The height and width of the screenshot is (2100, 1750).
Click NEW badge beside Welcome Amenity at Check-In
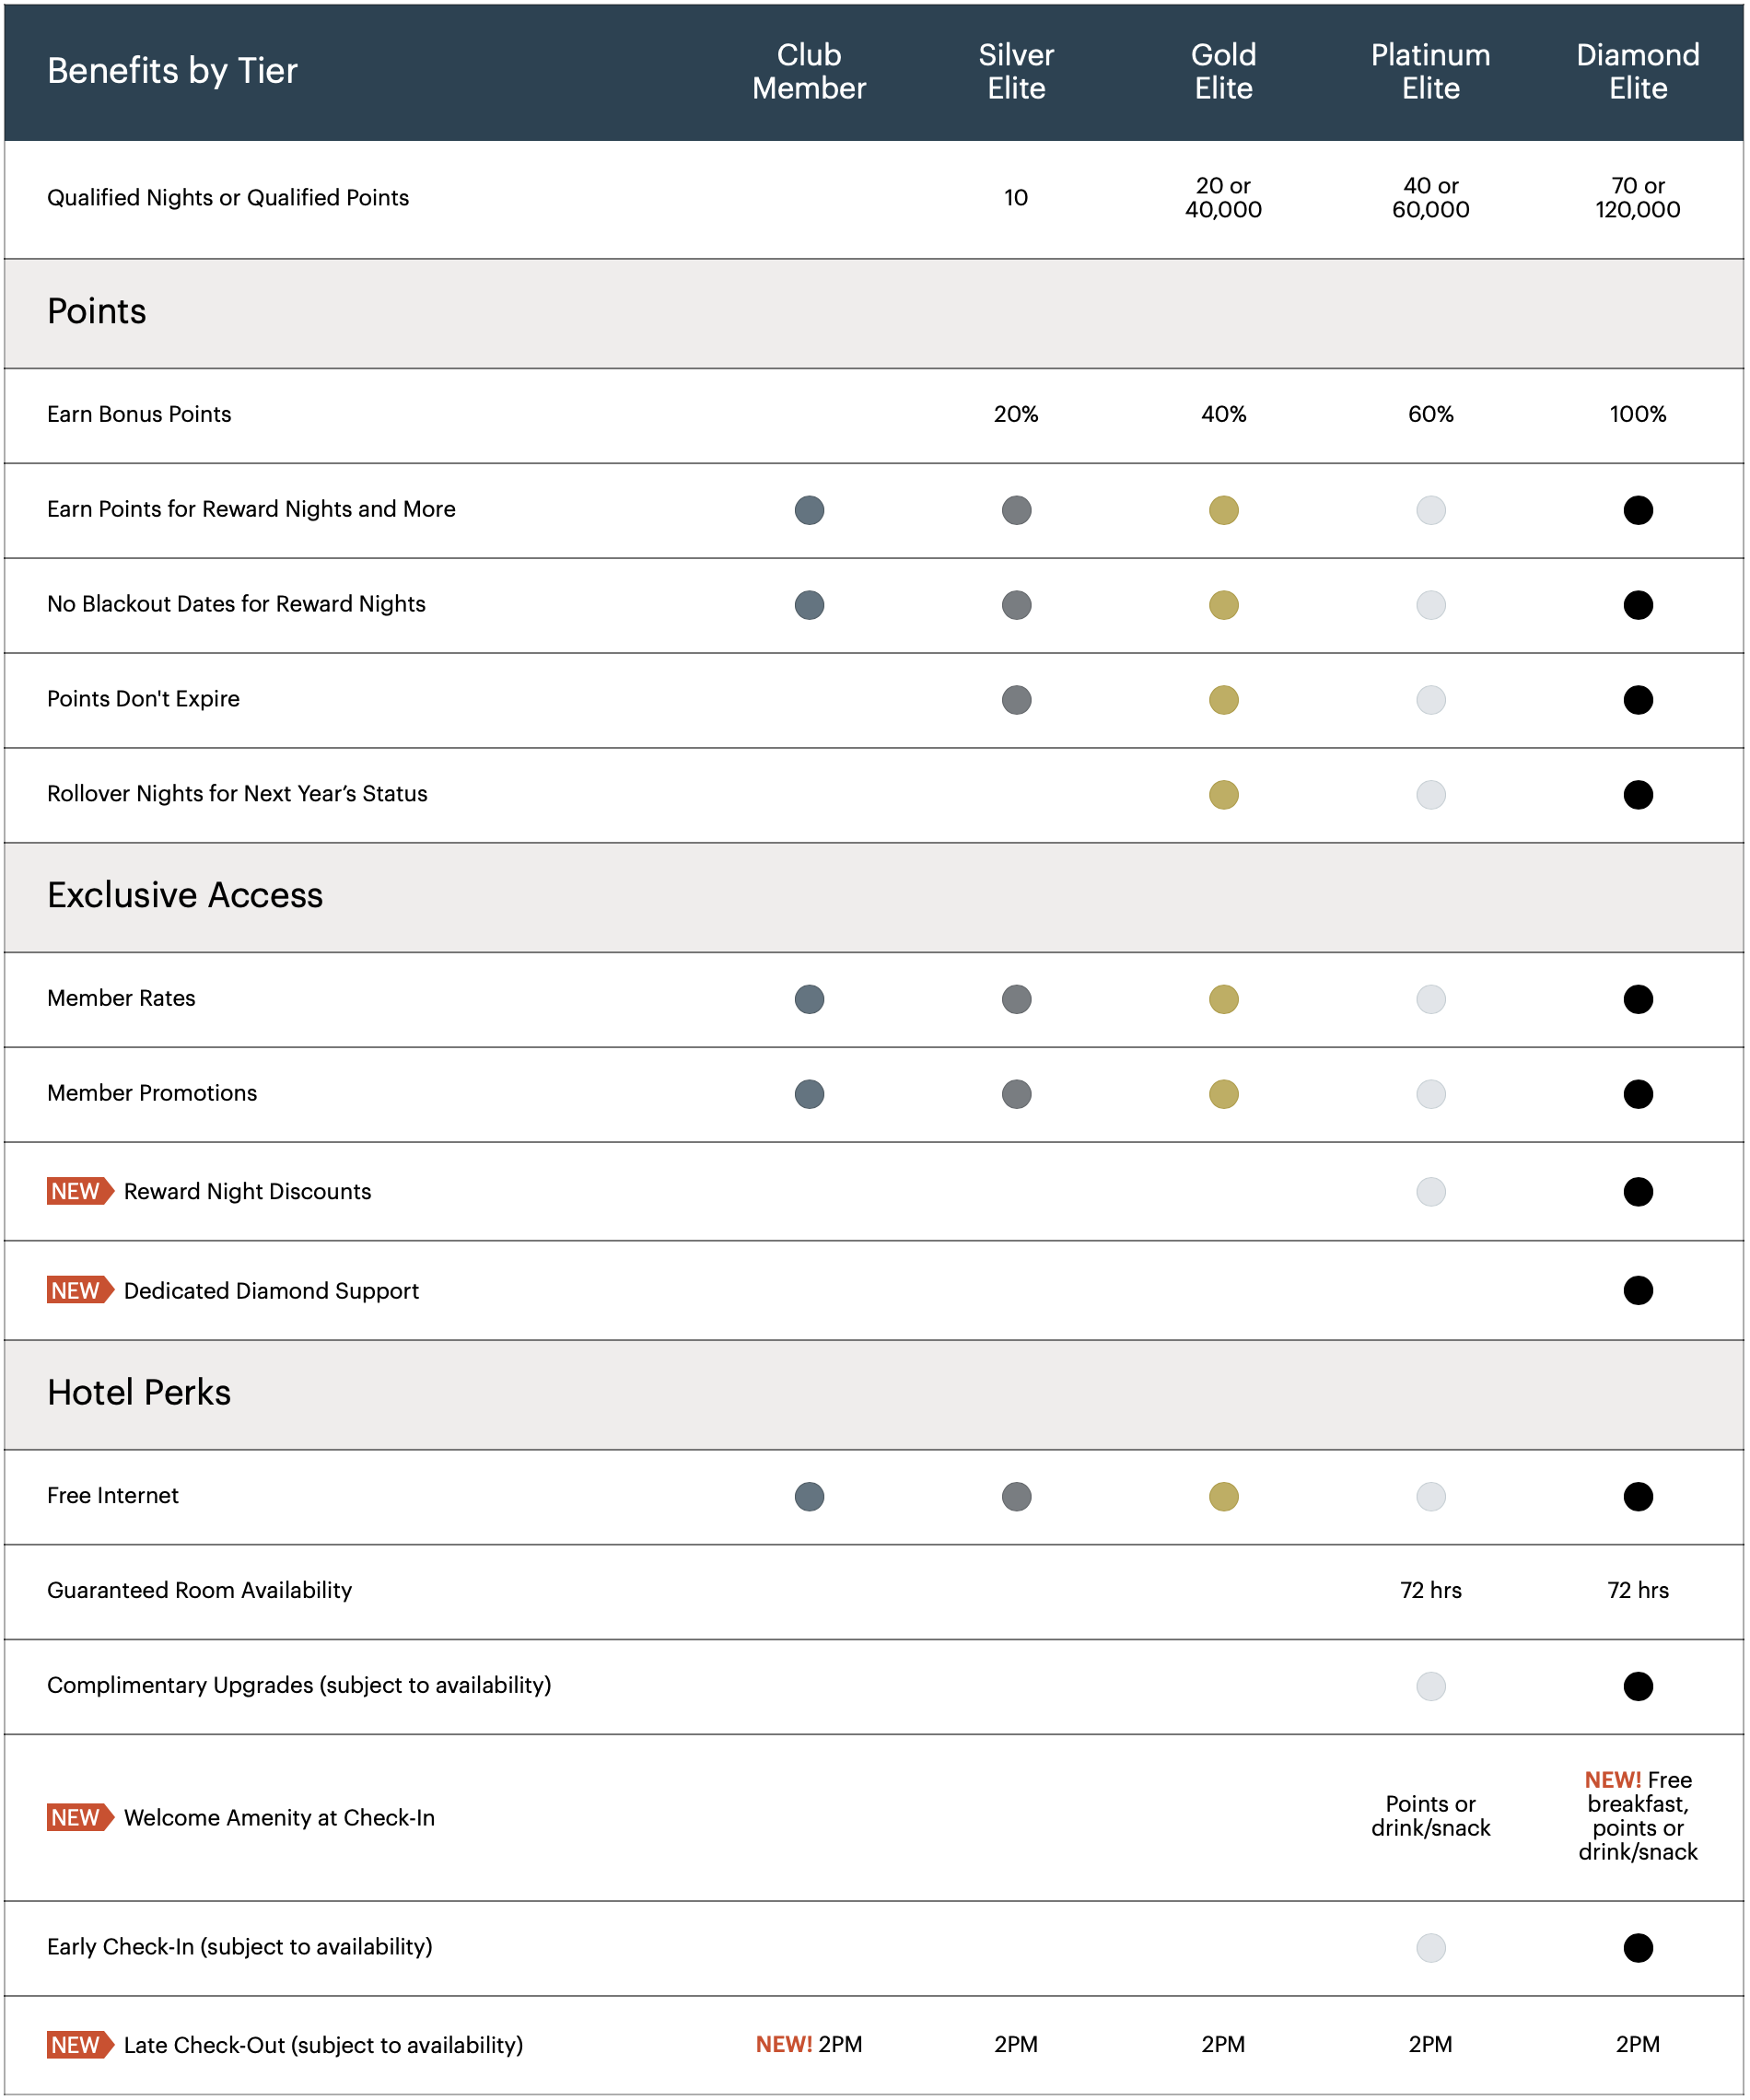point(80,1817)
